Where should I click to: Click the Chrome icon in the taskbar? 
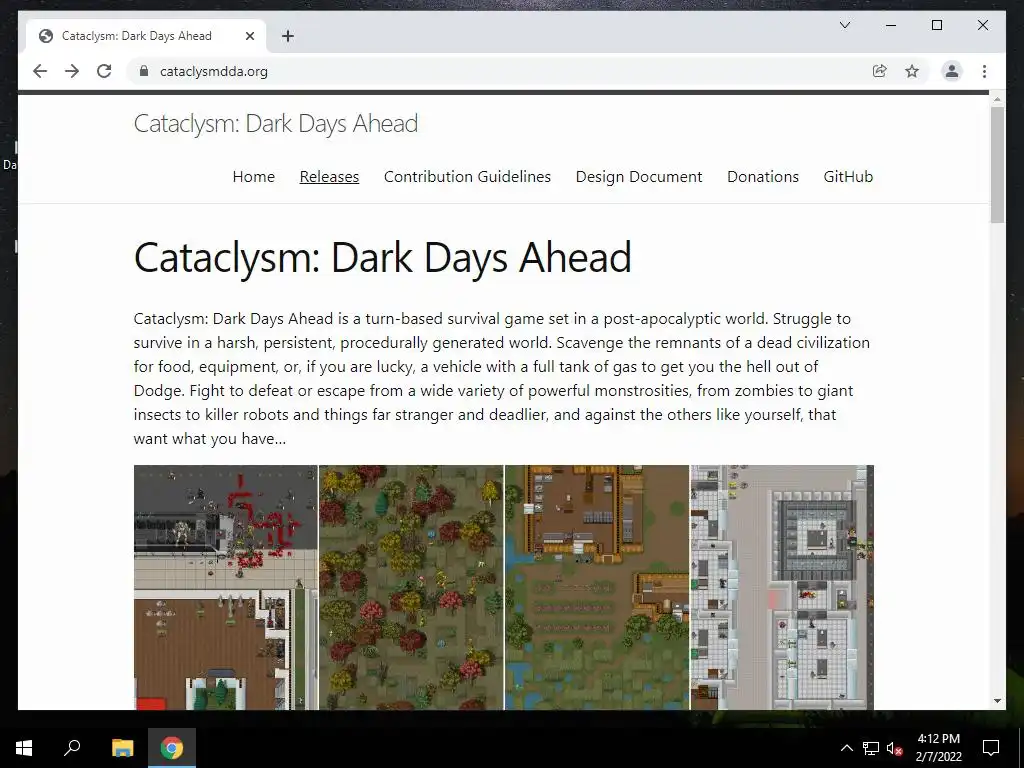tap(172, 748)
